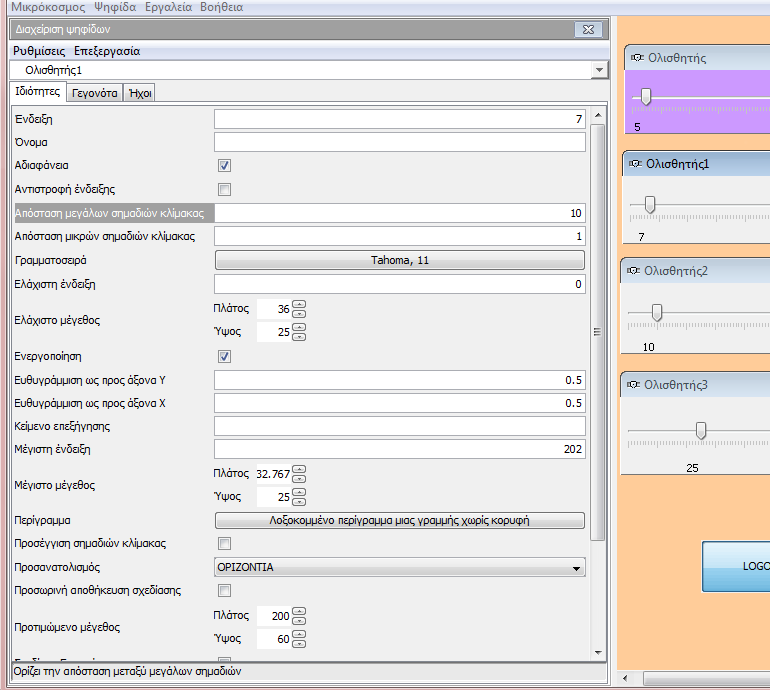Click the Ολισθητής component header icon
The width and height of the screenshot is (770, 690).
click(x=637, y=57)
